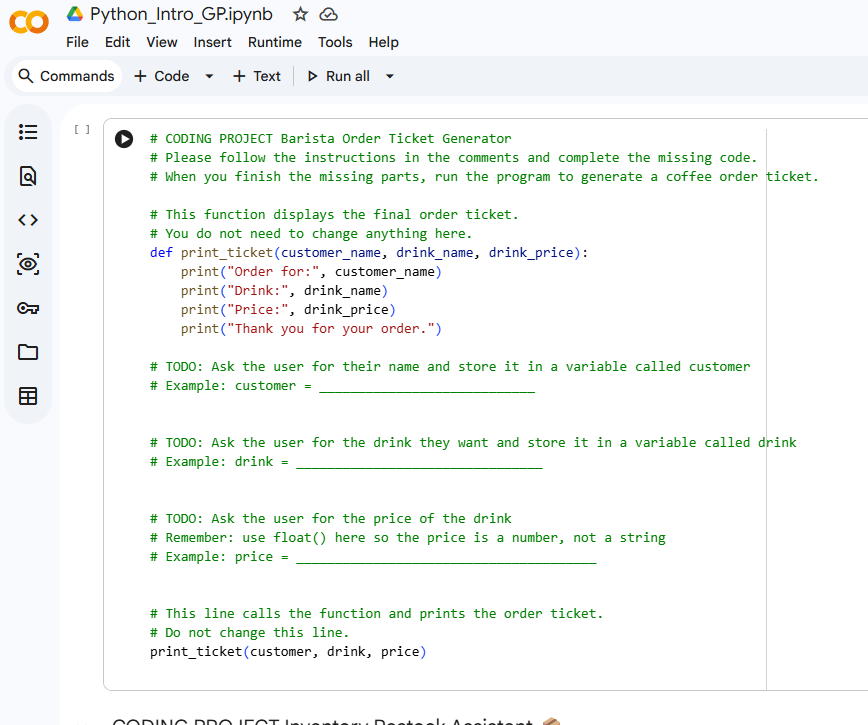Click the "# CODING PROJECT Barista Order" comment
This screenshot has height=725, width=868.
pos(330,139)
